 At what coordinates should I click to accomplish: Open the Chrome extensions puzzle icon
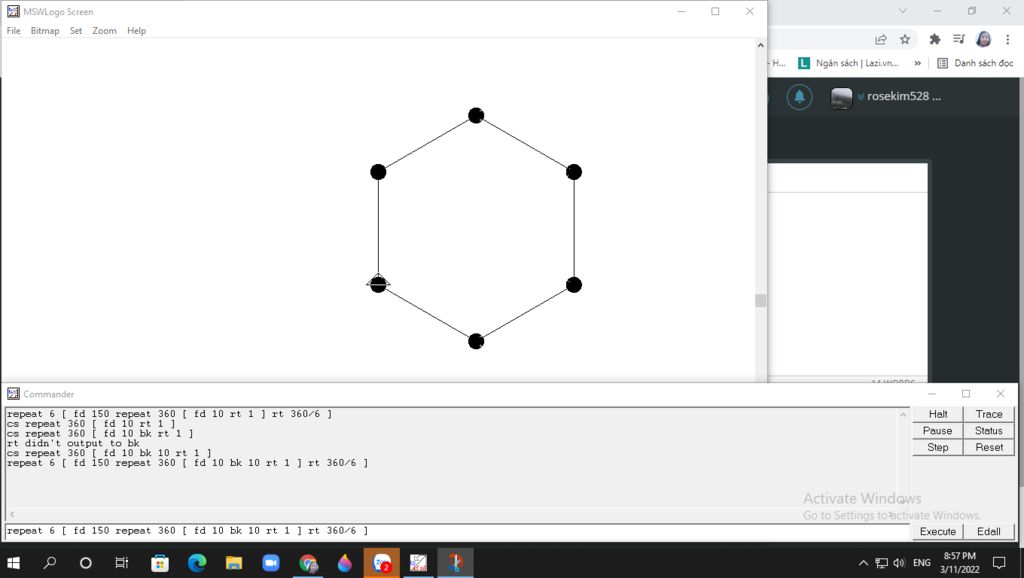point(935,39)
